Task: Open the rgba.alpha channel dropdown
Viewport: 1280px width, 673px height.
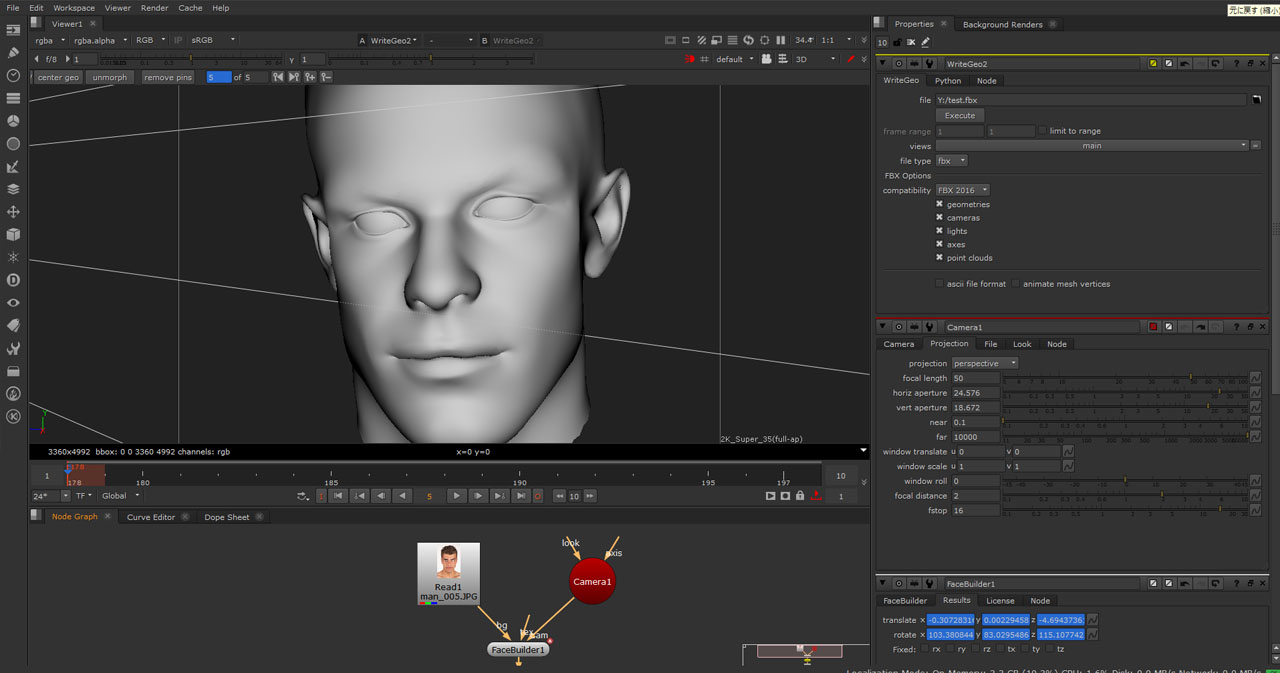Action: pos(100,40)
